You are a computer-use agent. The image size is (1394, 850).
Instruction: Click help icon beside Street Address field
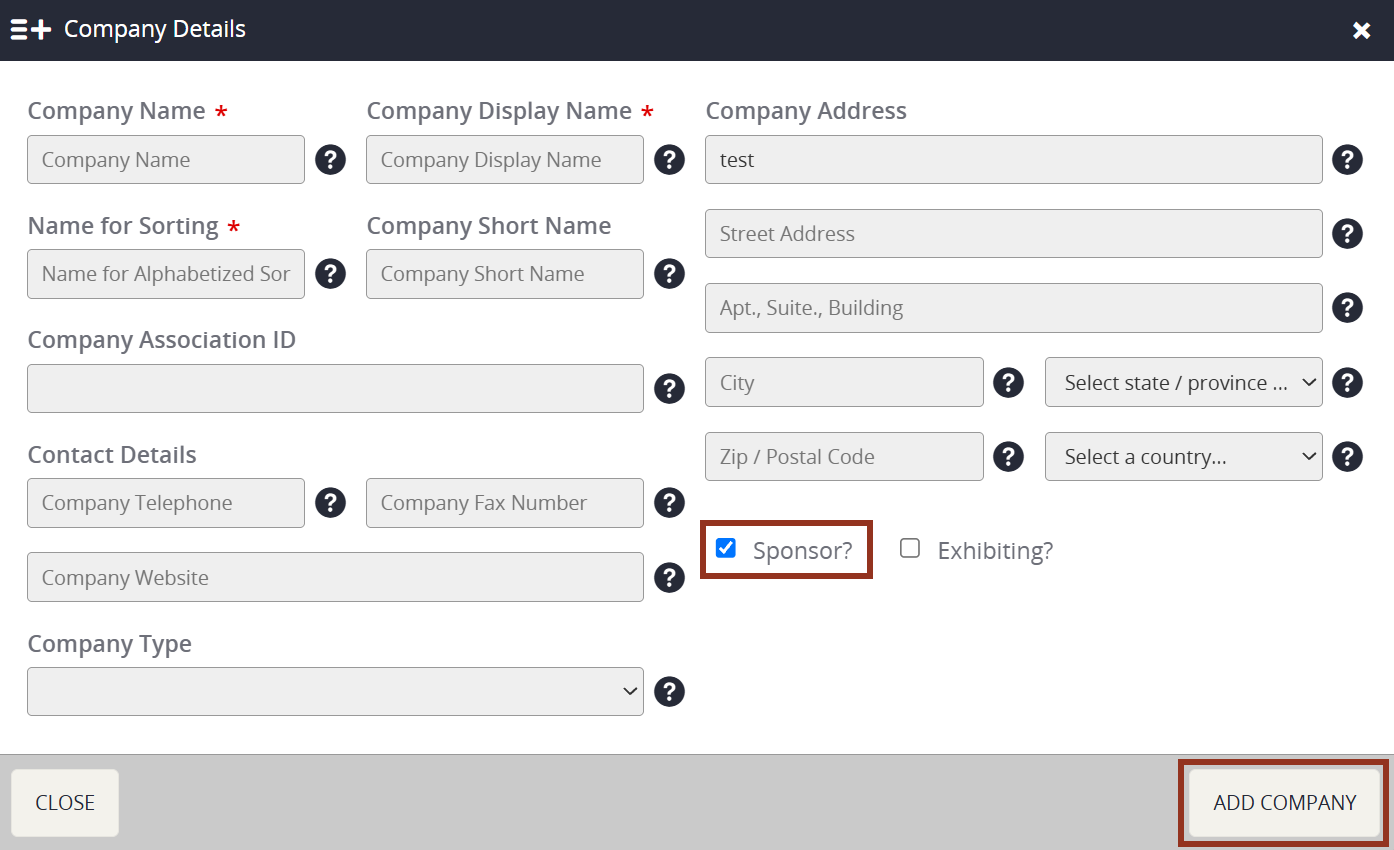[x=1348, y=234]
